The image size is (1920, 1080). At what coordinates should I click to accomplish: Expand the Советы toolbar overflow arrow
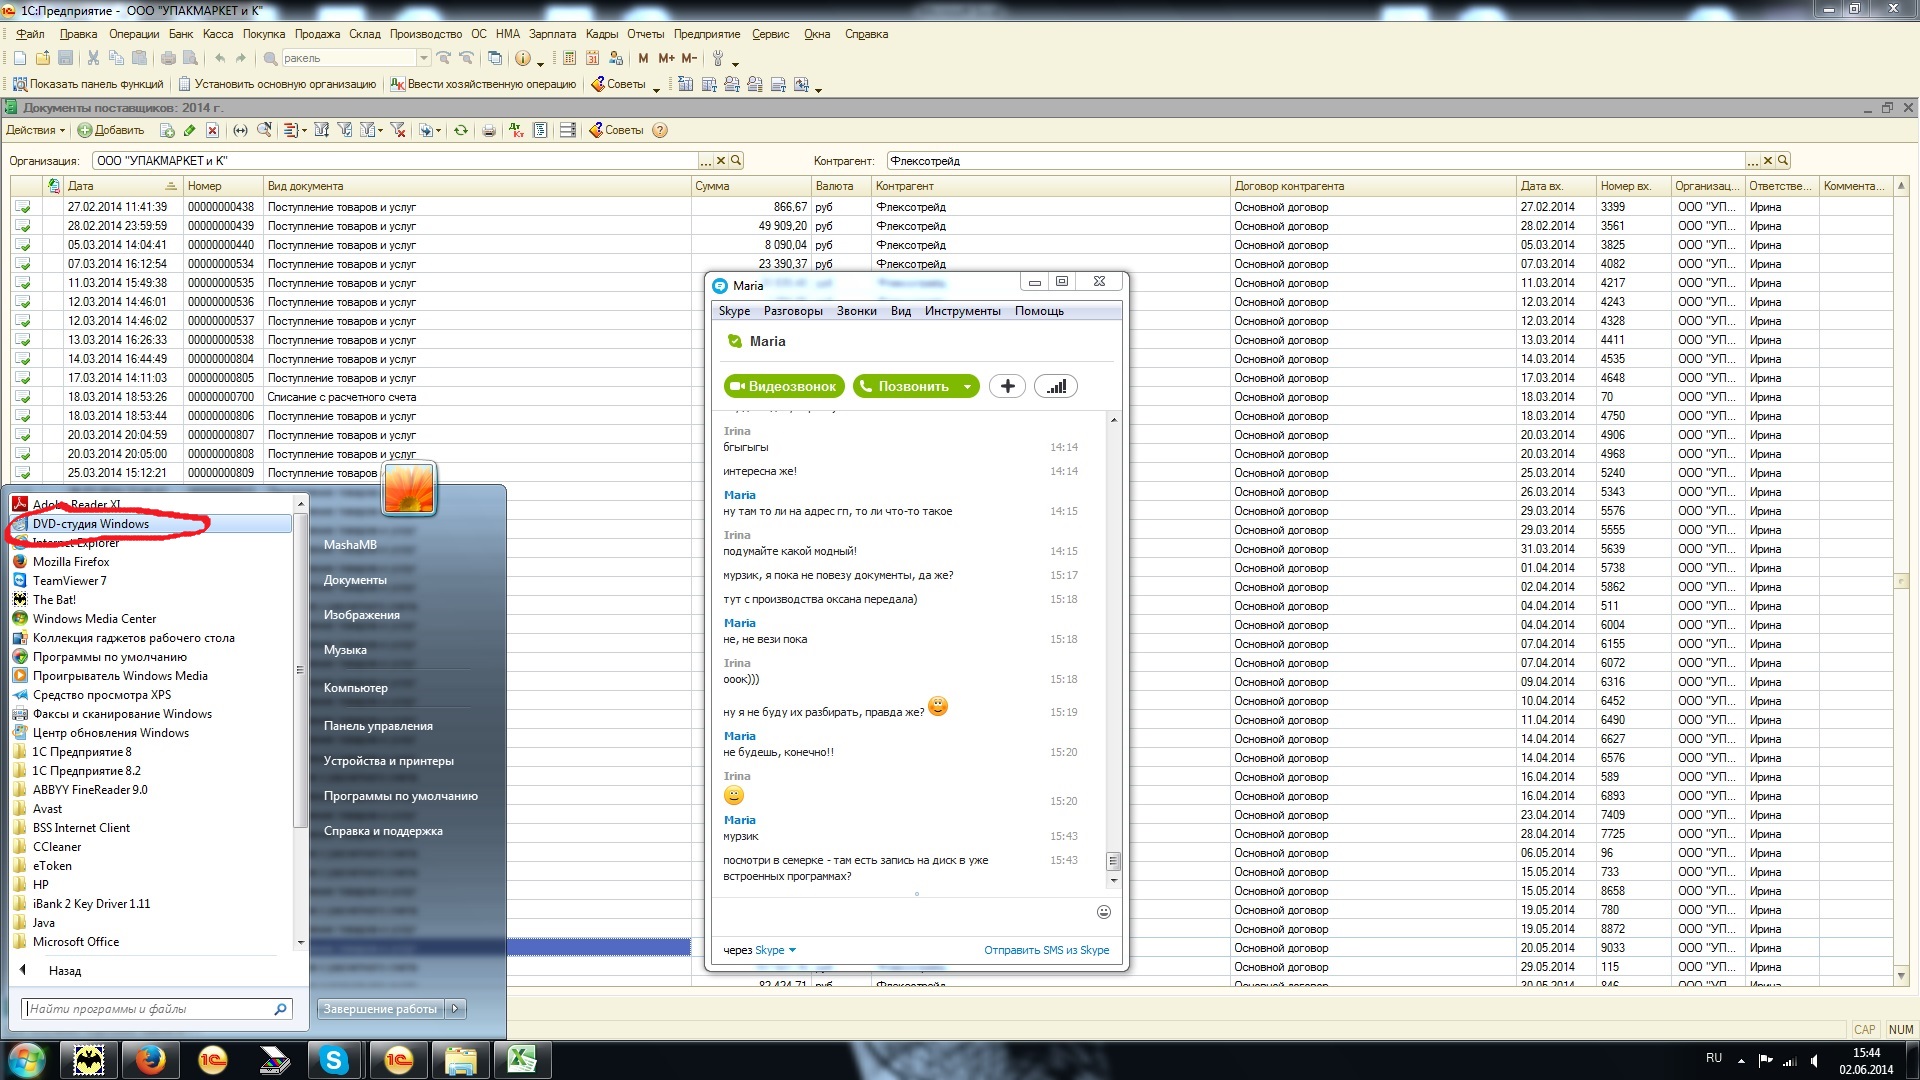click(x=656, y=88)
